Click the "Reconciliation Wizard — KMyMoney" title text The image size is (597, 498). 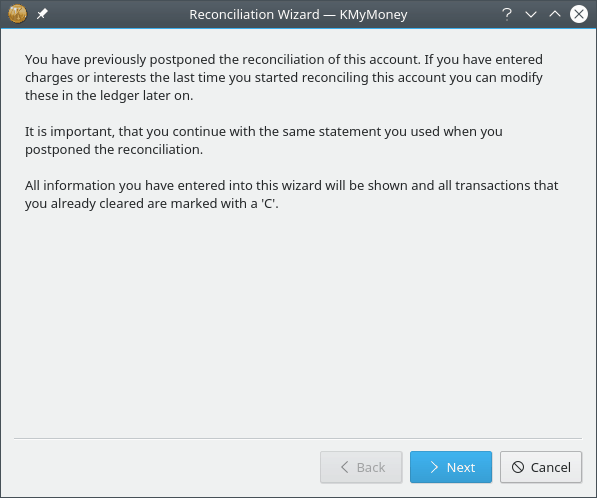[298, 14]
